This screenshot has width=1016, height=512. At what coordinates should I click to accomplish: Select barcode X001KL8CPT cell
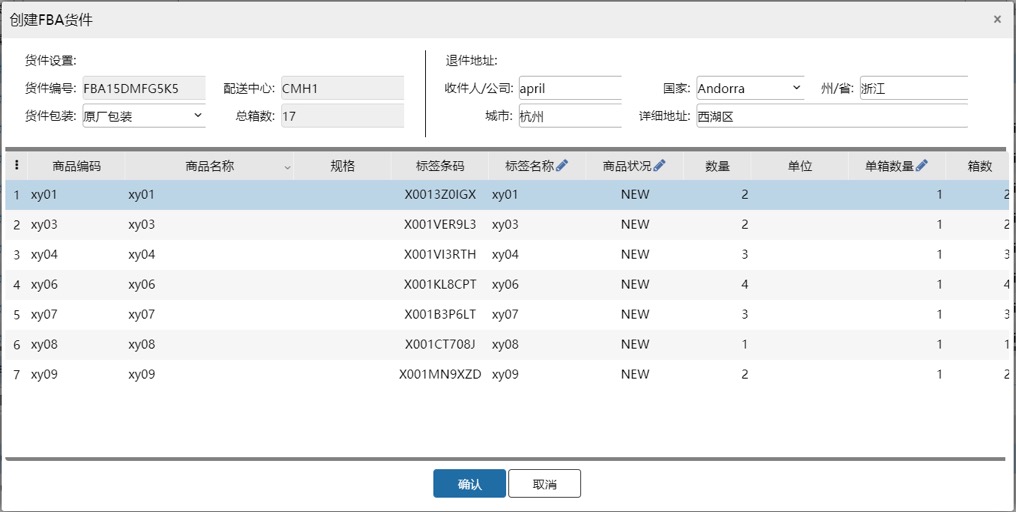(440, 284)
